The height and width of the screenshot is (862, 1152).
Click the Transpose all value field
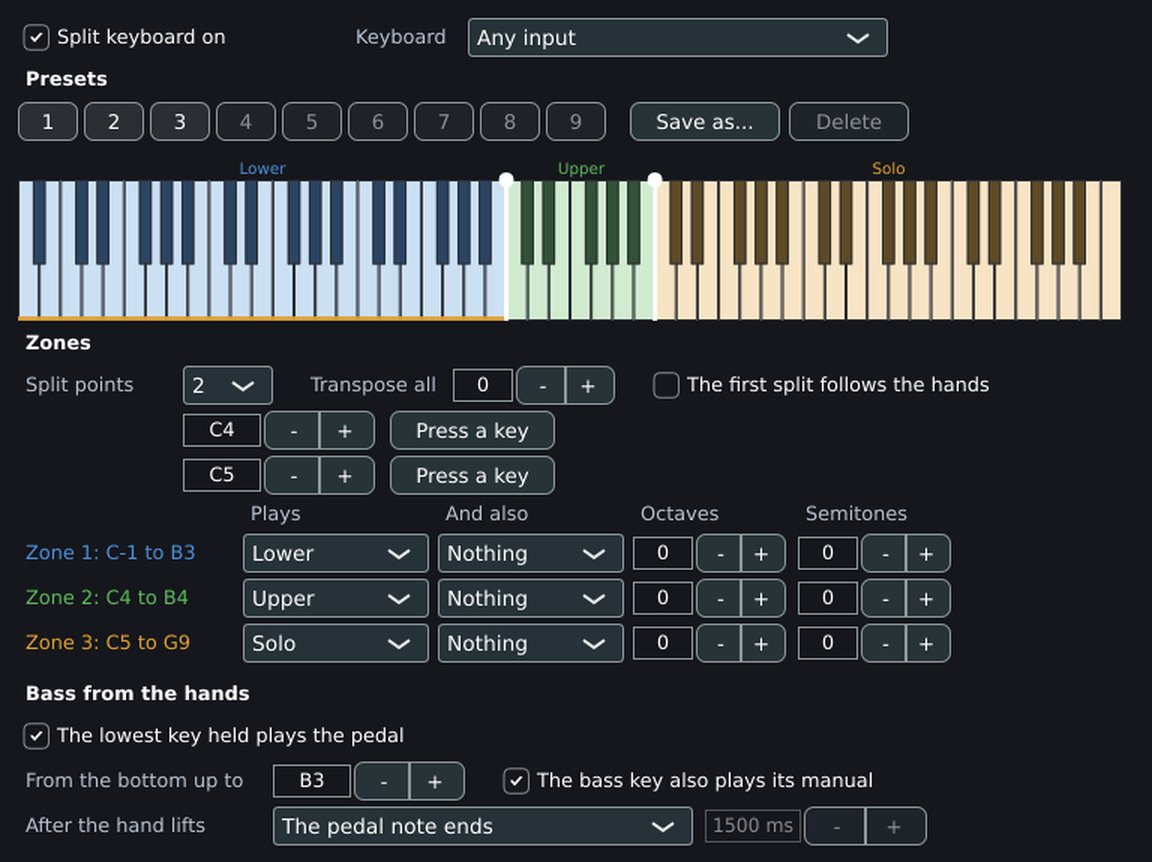483,385
